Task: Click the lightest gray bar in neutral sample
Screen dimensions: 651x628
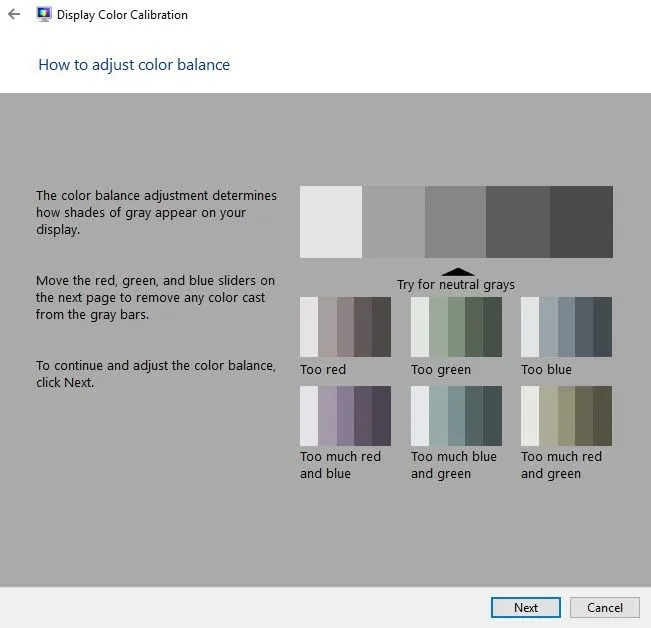Action: 331,222
